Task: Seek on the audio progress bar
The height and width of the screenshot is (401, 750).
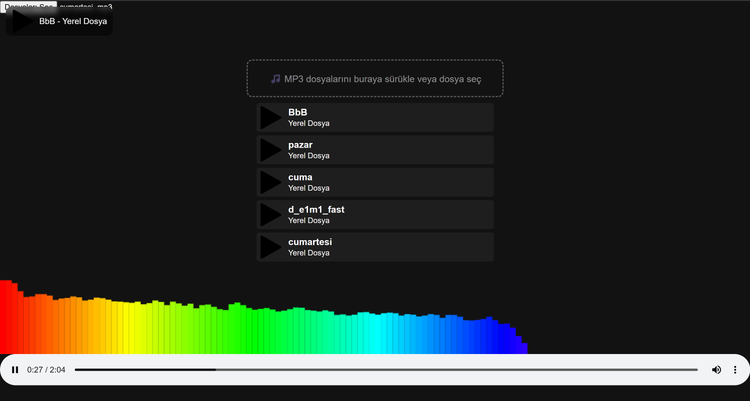Action: [386, 369]
